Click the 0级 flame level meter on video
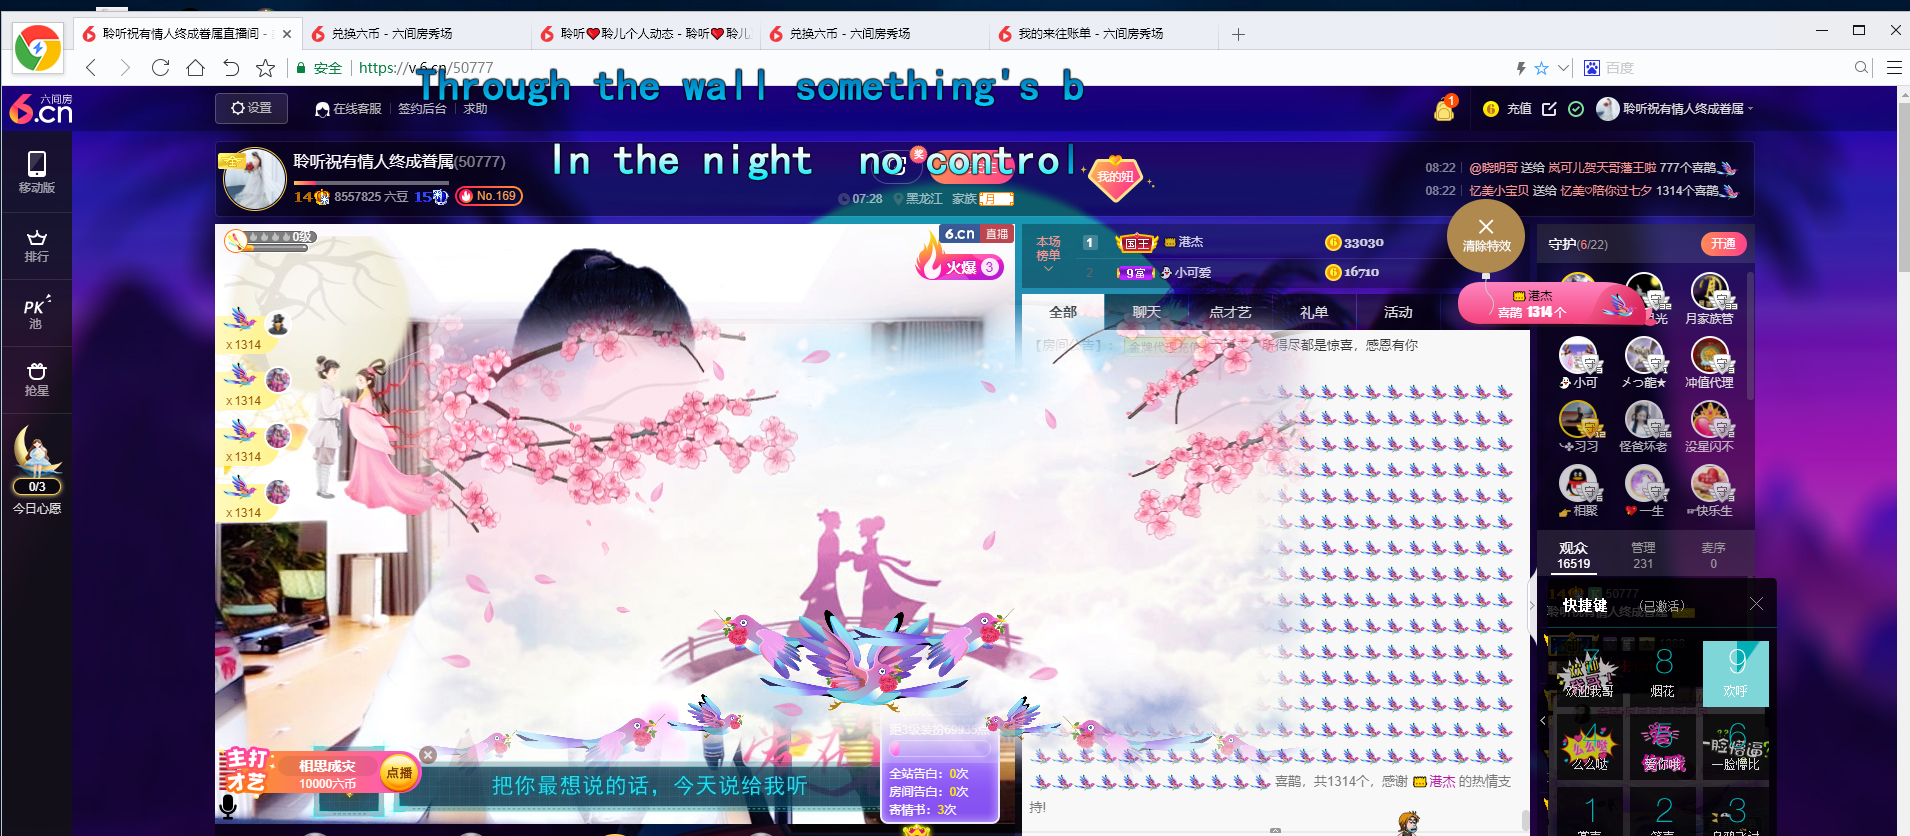The height and width of the screenshot is (836, 1910). 270,240
